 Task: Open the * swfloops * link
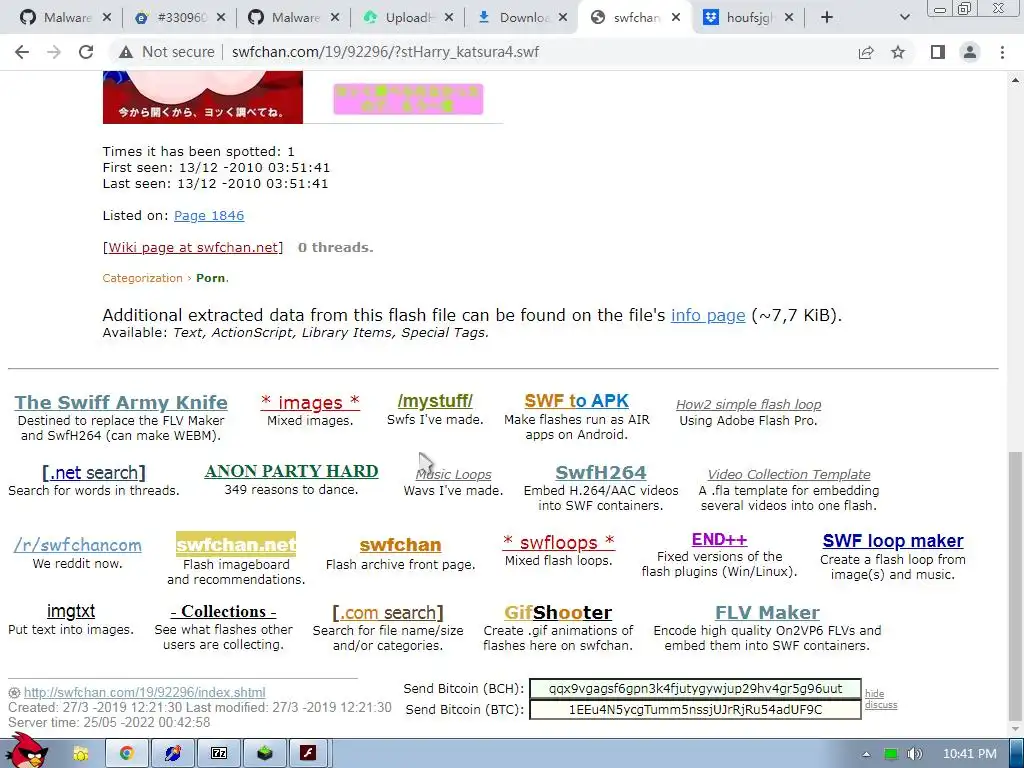pyautogui.click(x=558, y=542)
